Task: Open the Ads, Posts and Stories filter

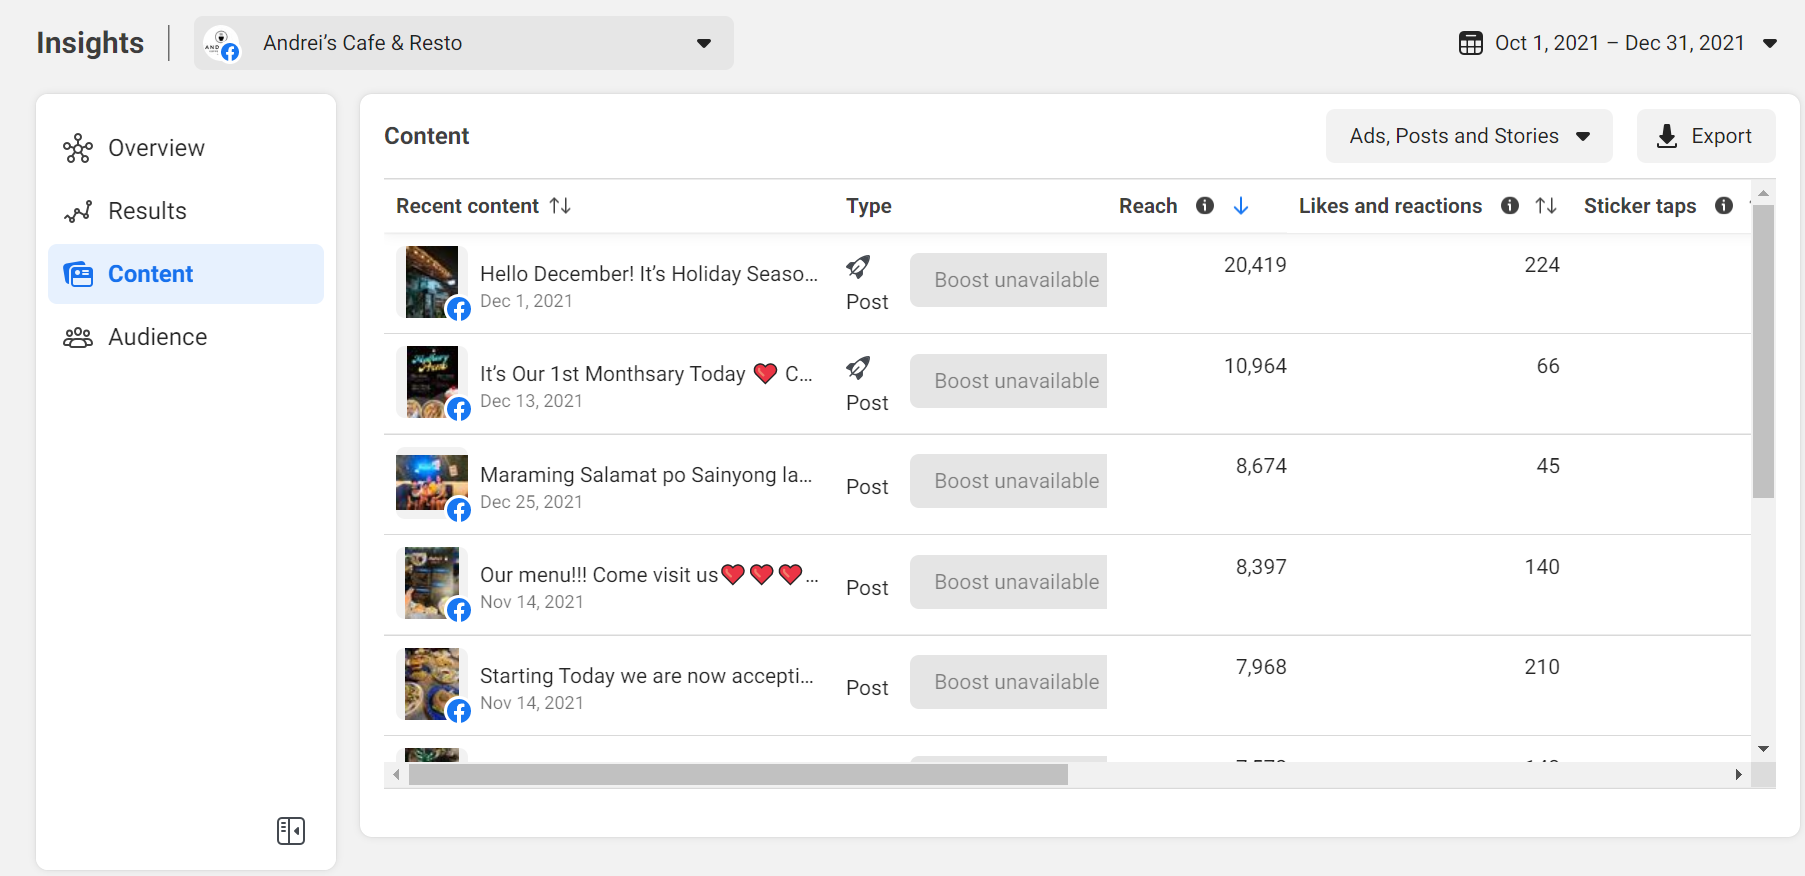Action: (x=1469, y=136)
